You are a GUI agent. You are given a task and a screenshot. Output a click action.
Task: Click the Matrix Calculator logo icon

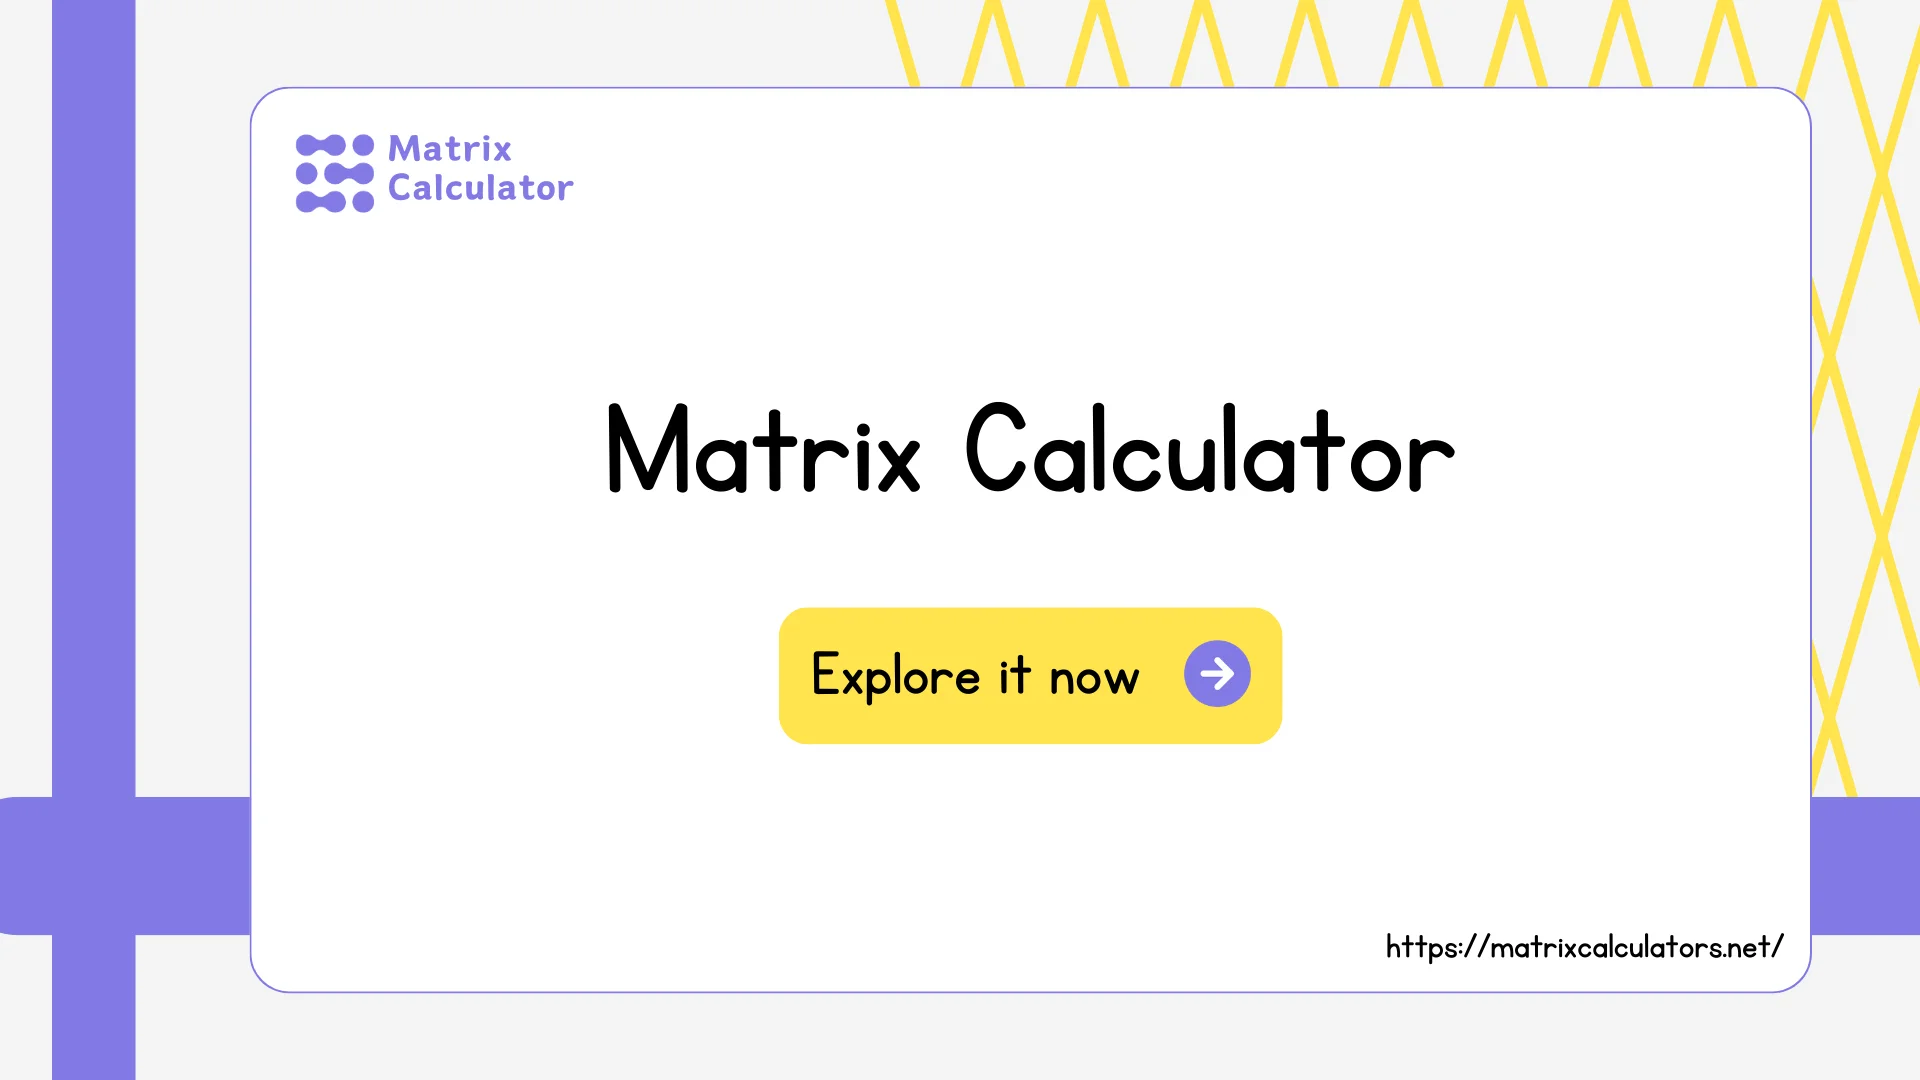coord(332,169)
